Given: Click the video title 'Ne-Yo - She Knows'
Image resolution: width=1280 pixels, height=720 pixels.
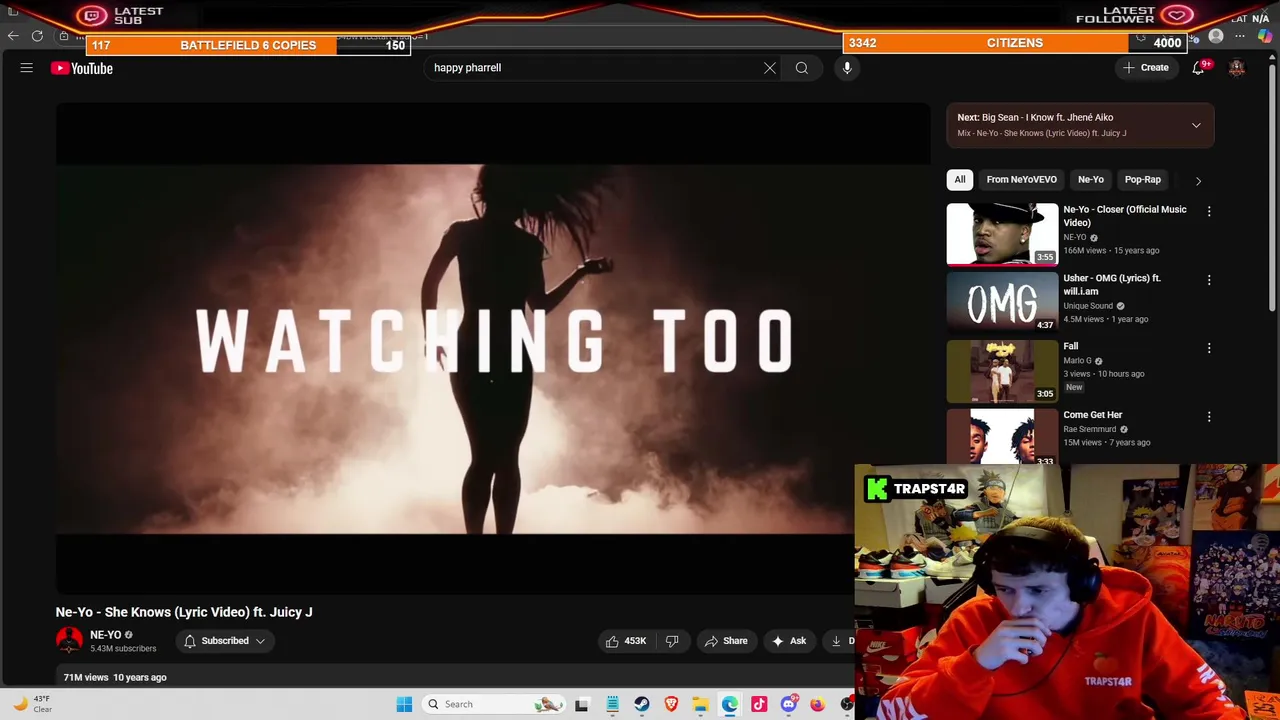Looking at the screenshot, I should point(184,612).
